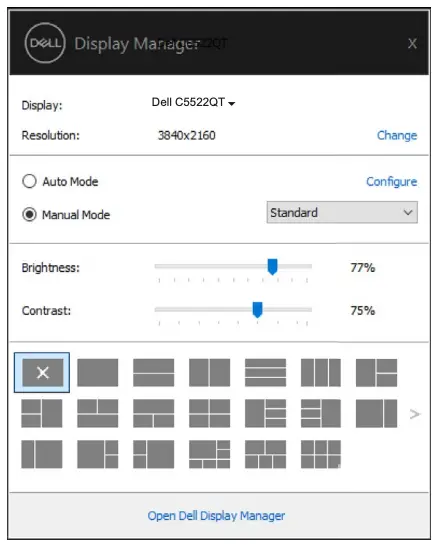Click the 3840x2160 resolution value
The width and height of the screenshot is (438, 545).
point(187,135)
